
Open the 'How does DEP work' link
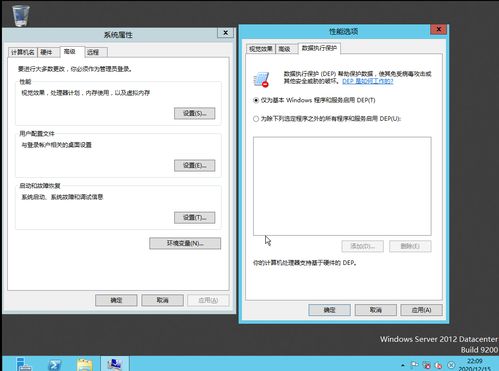pyautogui.click(x=368, y=81)
